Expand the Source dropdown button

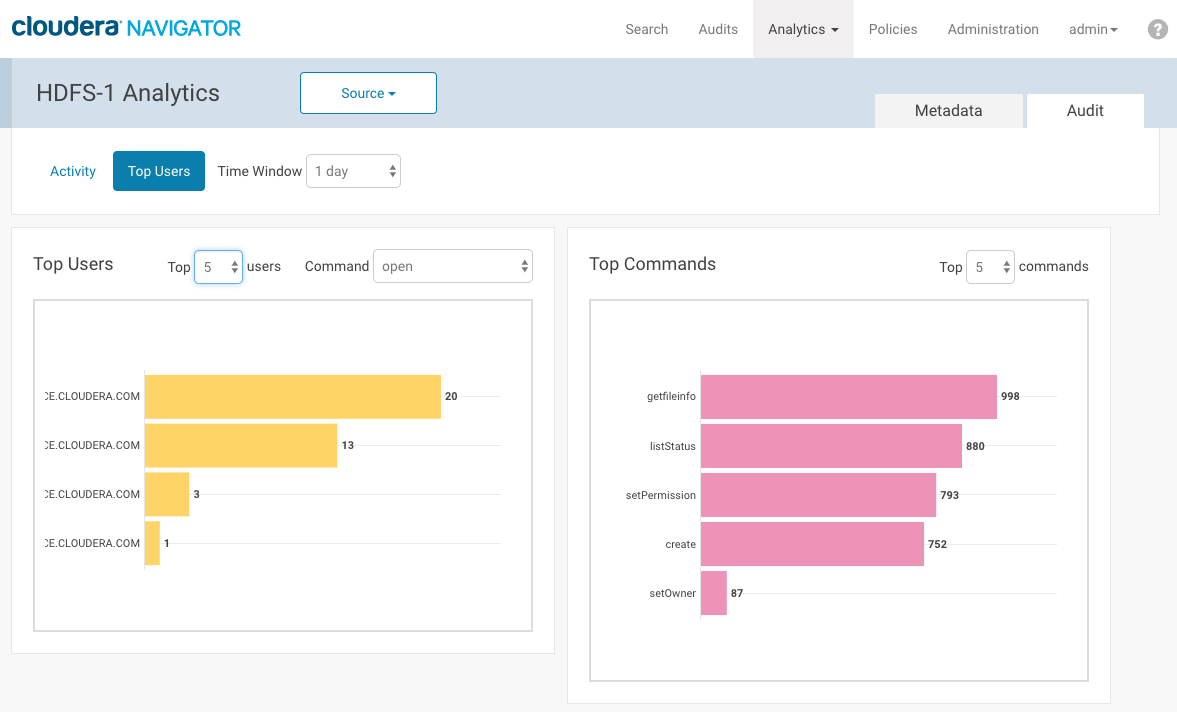click(x=368, y=93)
